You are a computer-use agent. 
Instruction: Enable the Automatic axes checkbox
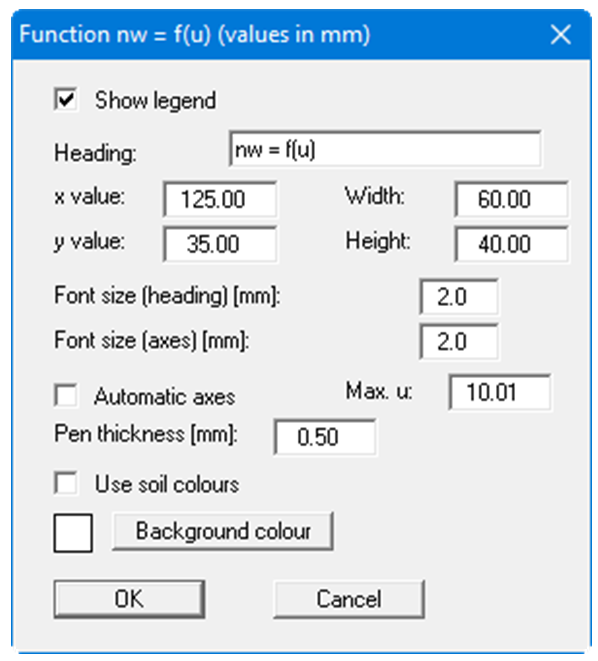coord(65,395)
